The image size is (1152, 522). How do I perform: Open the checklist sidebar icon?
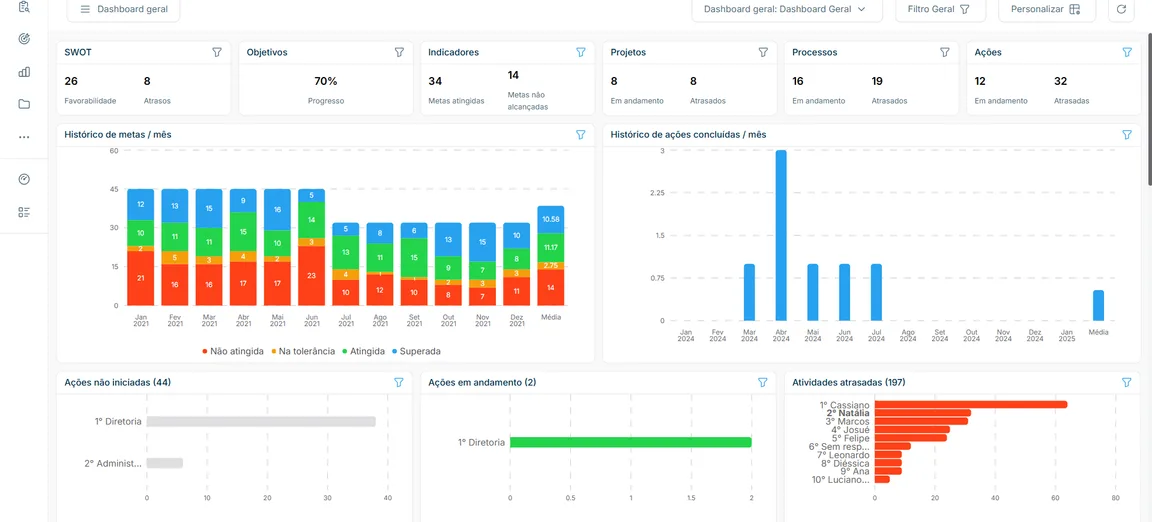click(24, 212)
